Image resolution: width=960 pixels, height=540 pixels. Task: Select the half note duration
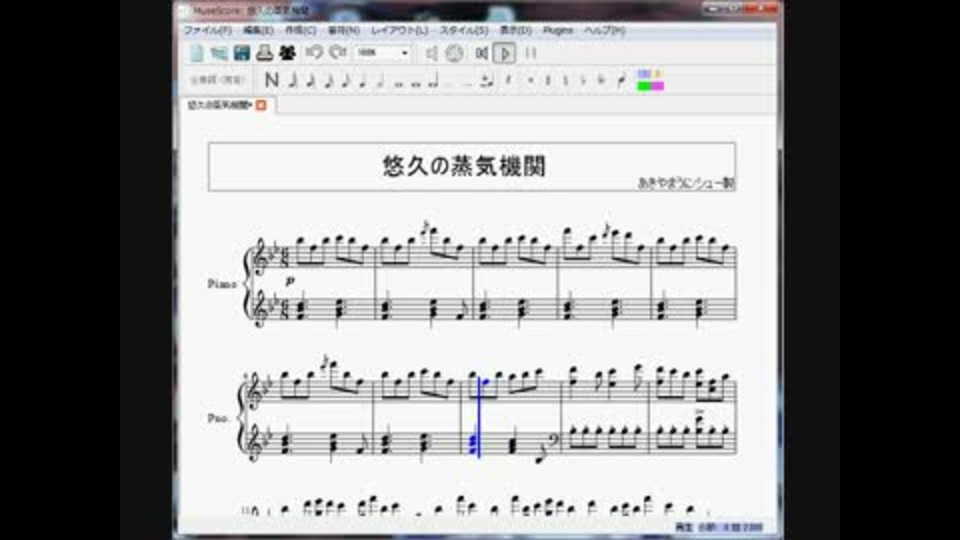tap(380, 80)
